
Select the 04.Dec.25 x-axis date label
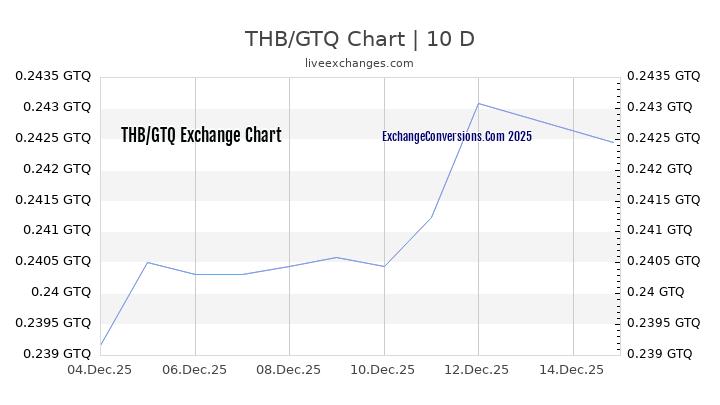tap(100, 370)
